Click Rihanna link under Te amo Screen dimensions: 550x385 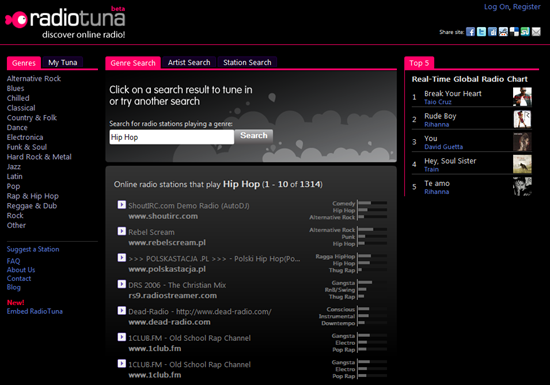coord(437,192)
